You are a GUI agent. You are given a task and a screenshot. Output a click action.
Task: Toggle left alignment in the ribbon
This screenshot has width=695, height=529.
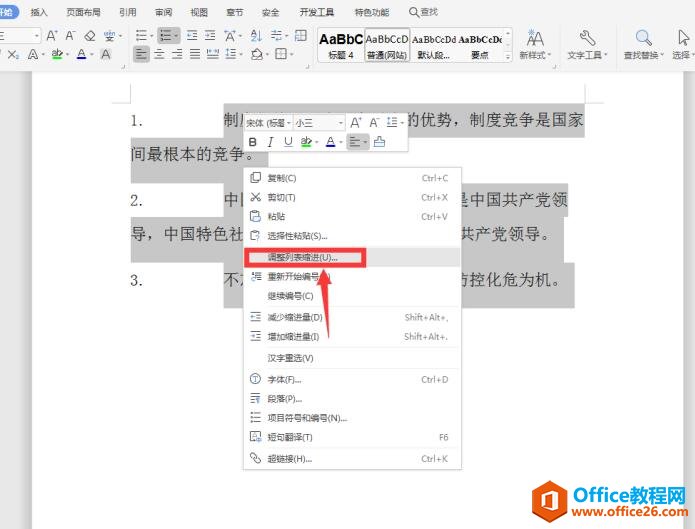(141, 54)
